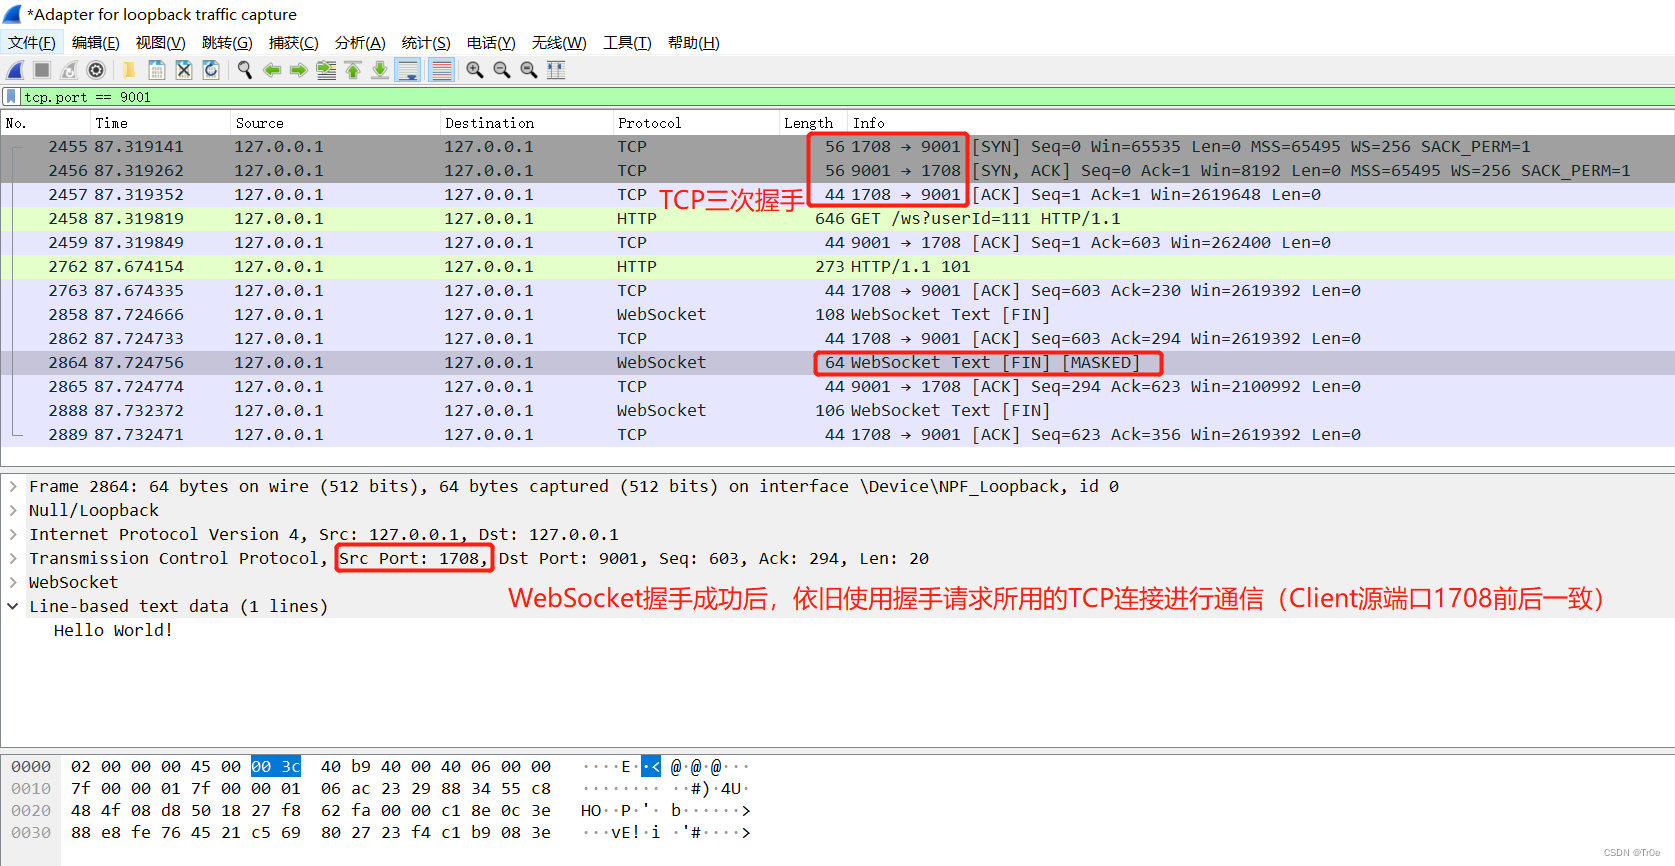Select packet 2458 GET /ws?userId=111 row
1675x866 pixels.
pyautogui.click(x=837, y=218)
